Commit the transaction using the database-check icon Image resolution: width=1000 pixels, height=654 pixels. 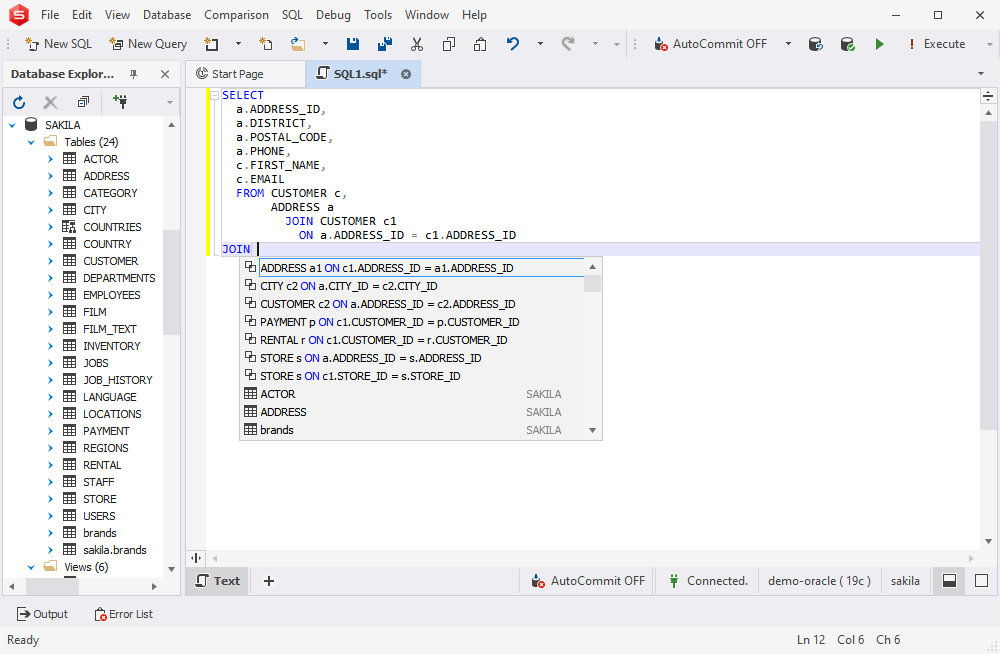pos(846,44)
